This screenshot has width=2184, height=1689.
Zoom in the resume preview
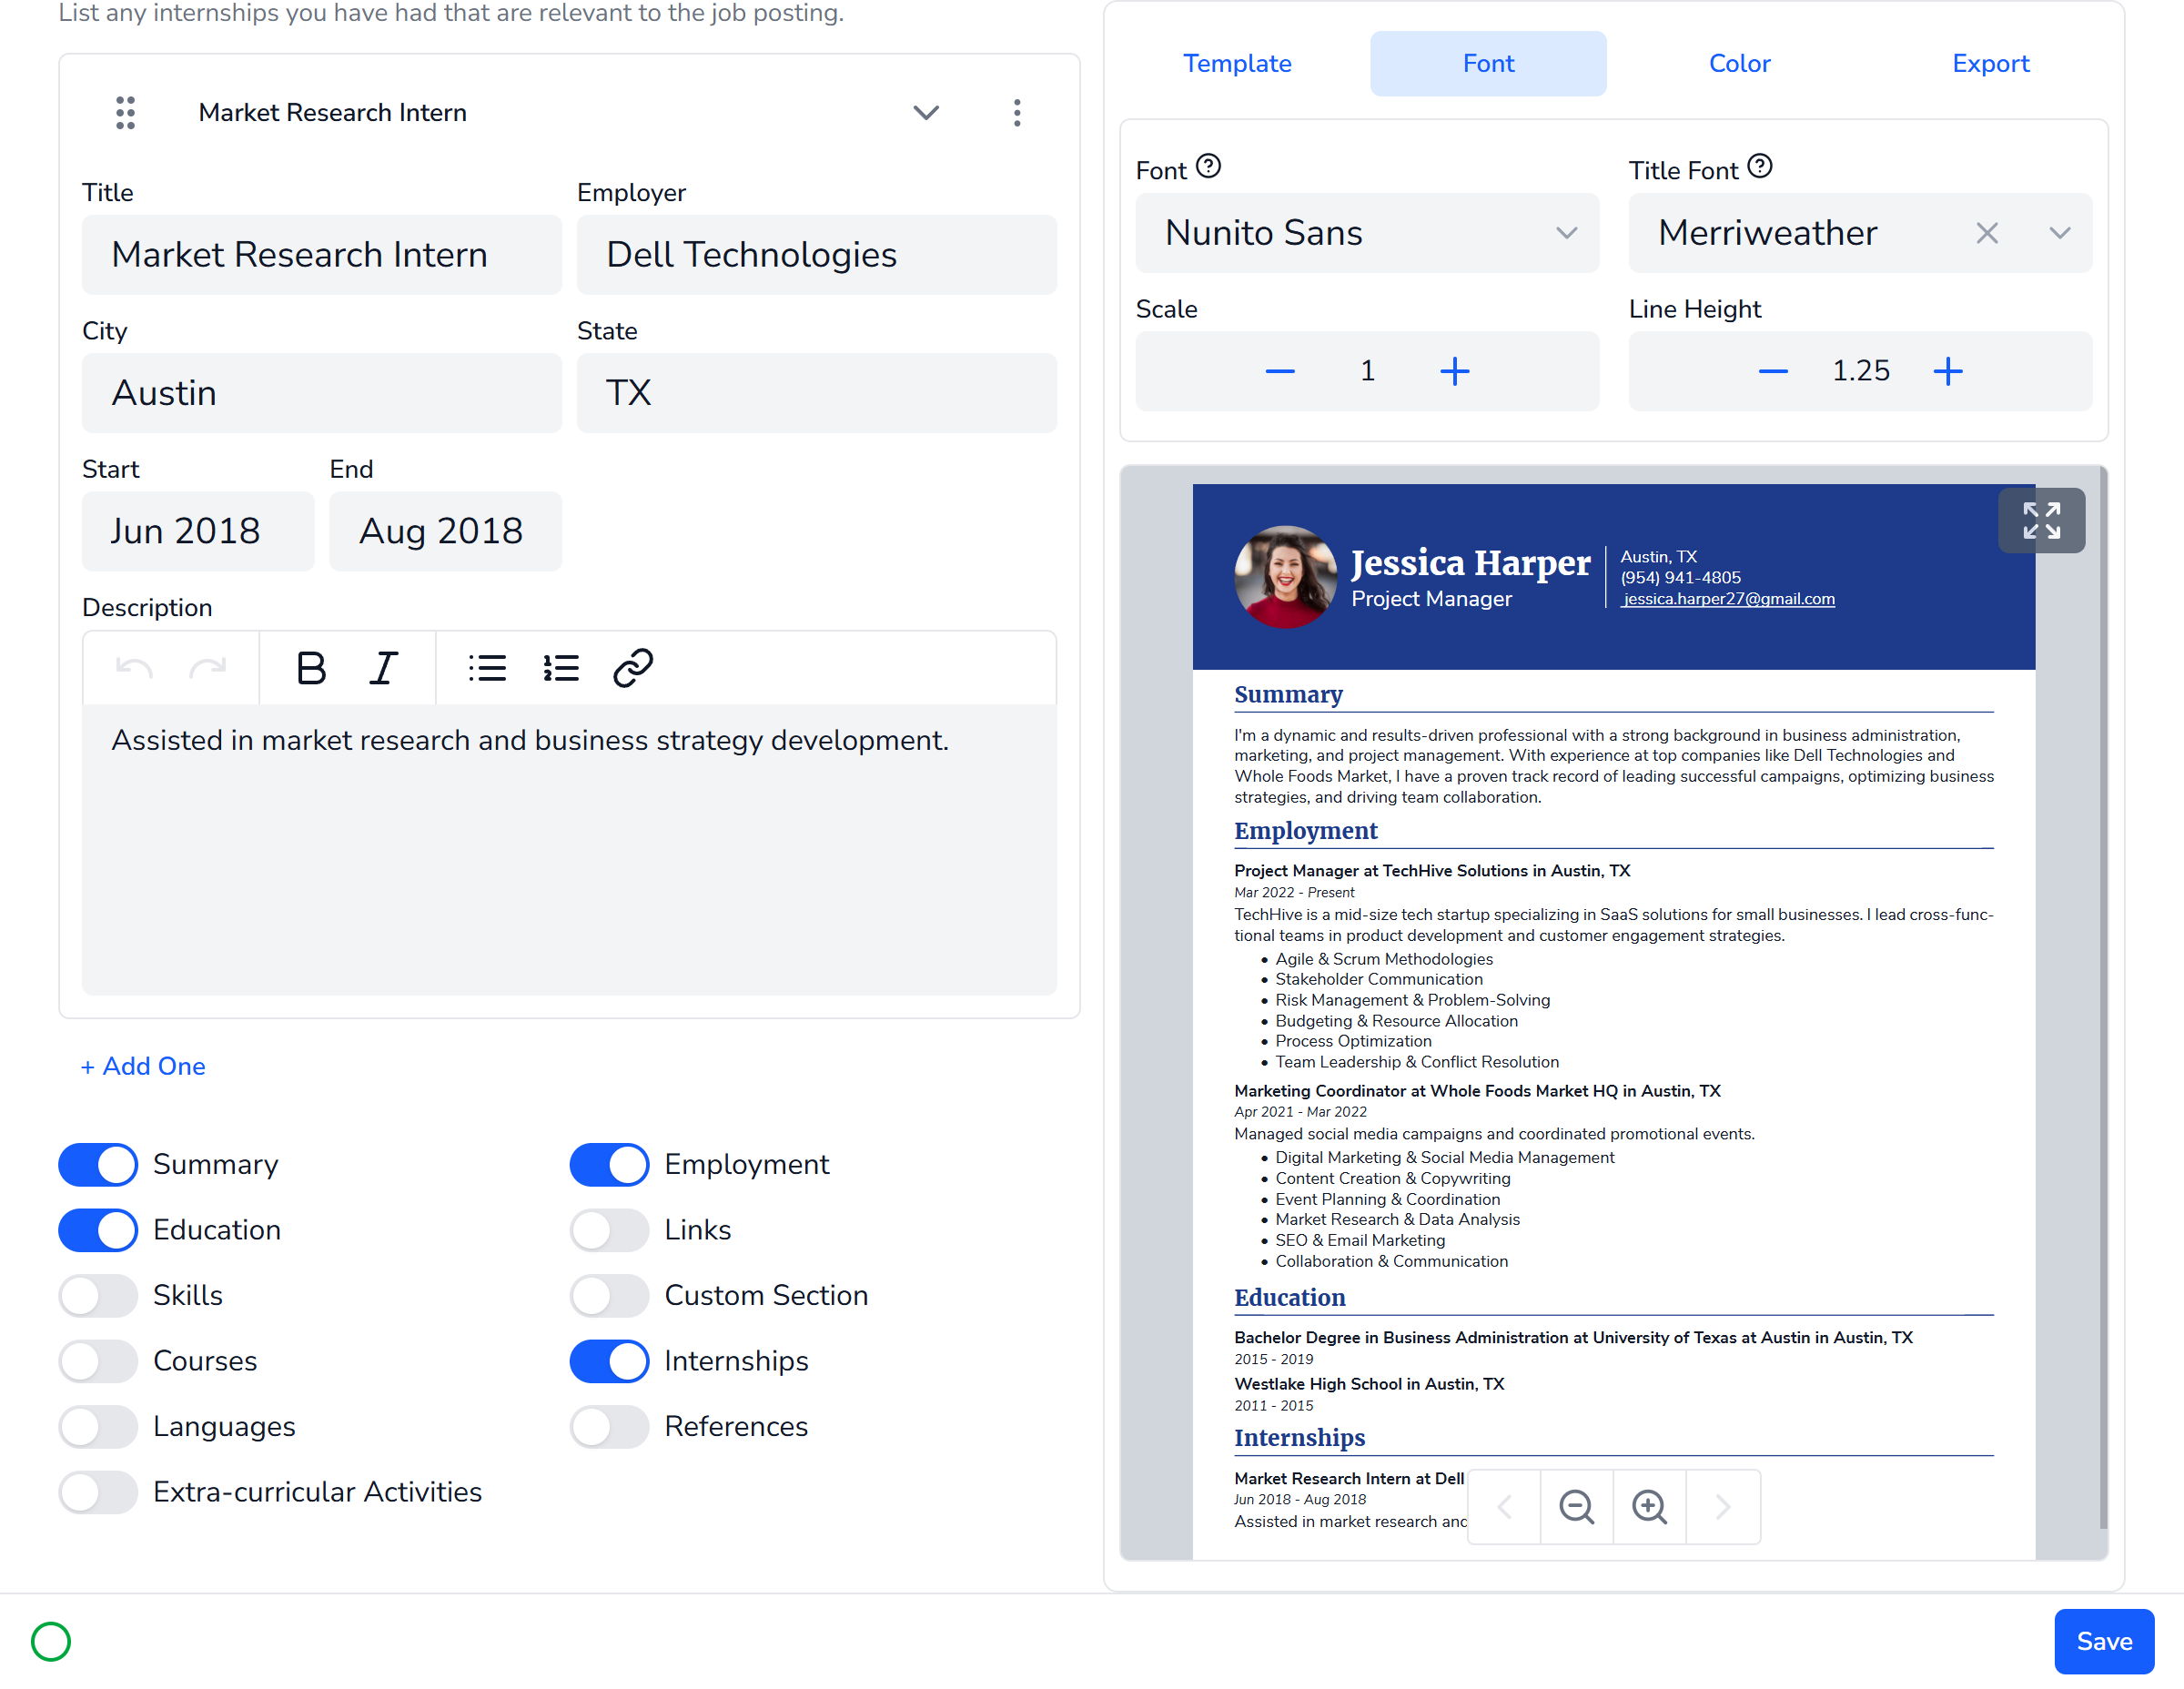(1649, 1506)
